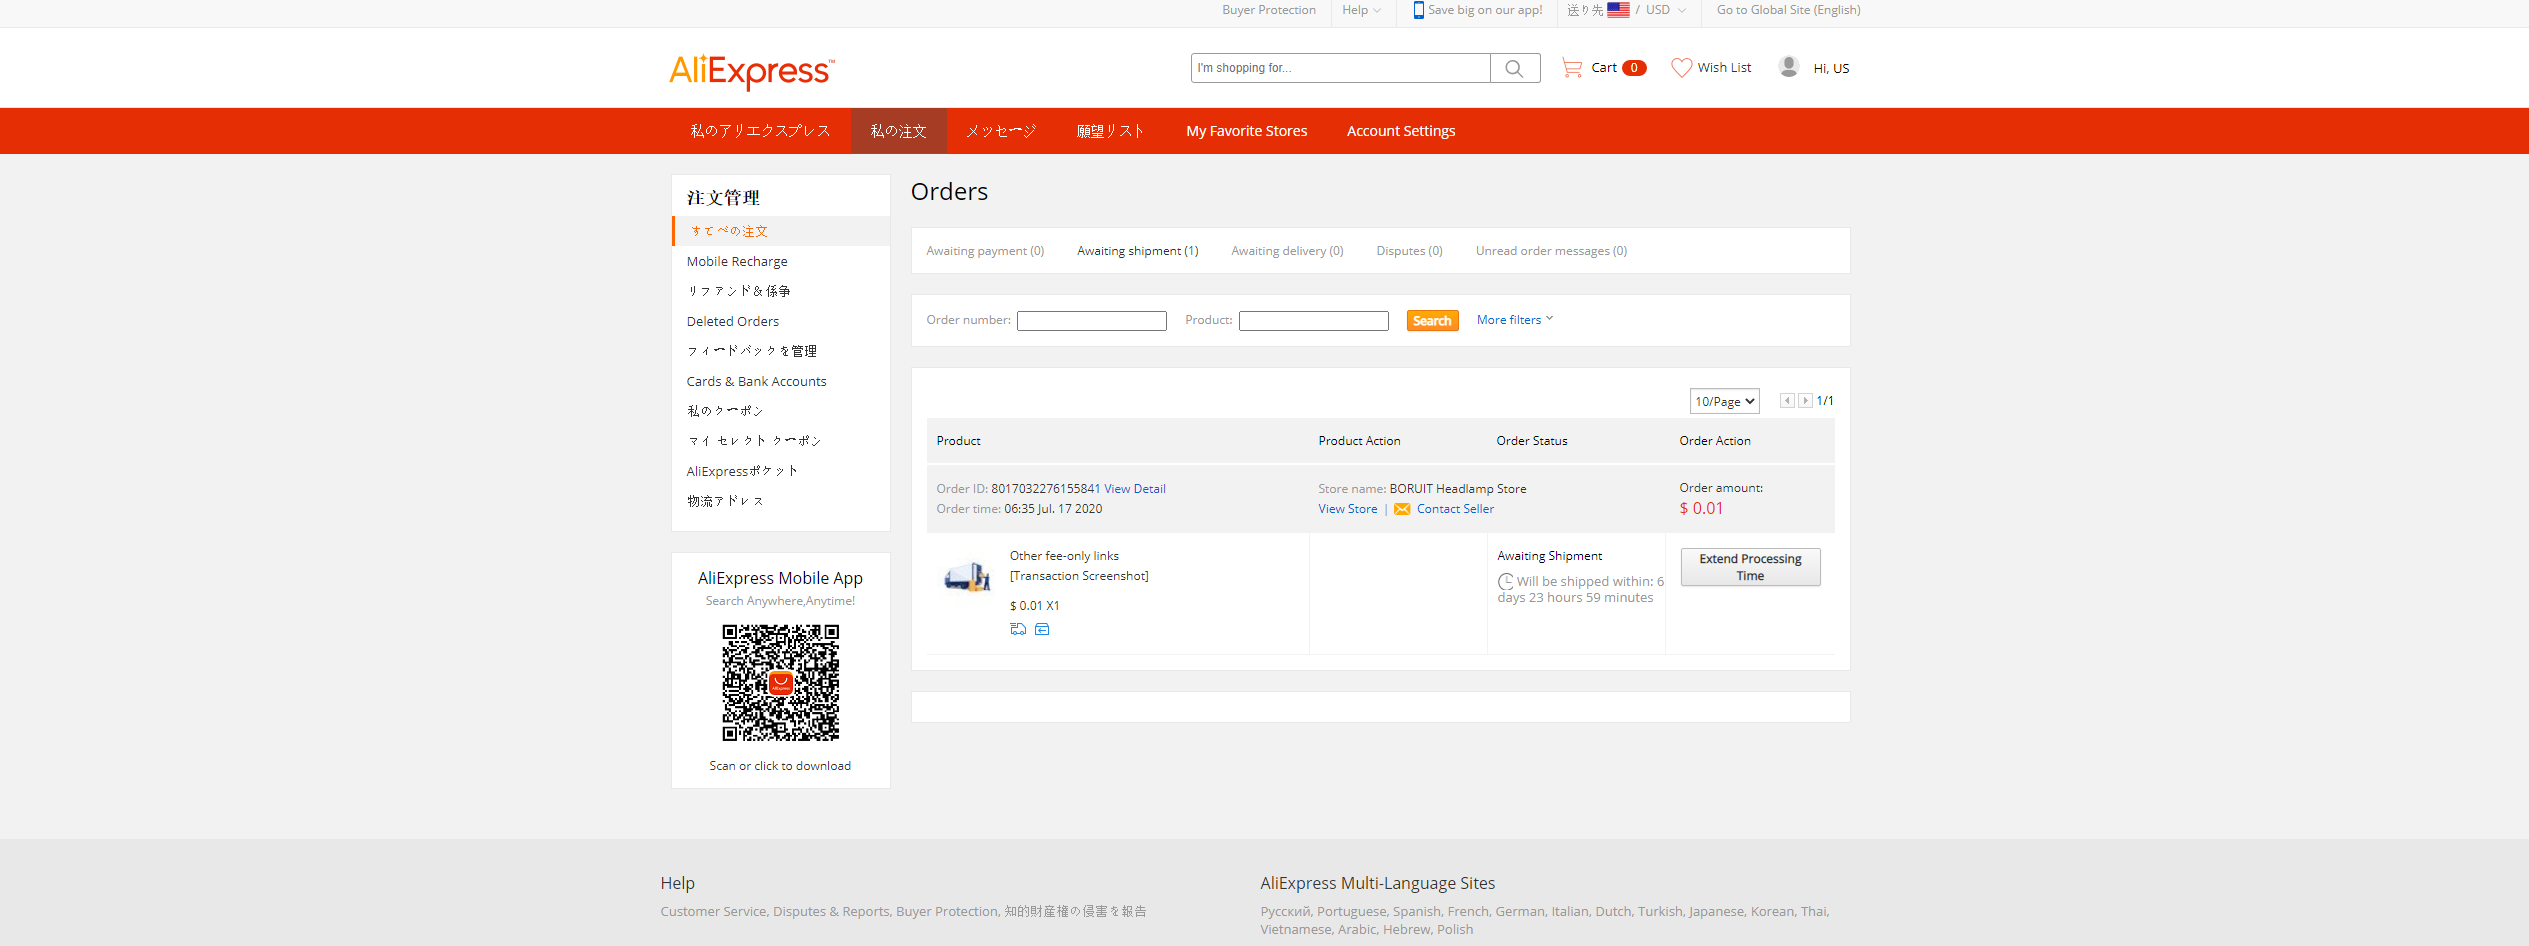Open Deleted Orders in sidebar
2529x946 pixels.
point(733,321)
